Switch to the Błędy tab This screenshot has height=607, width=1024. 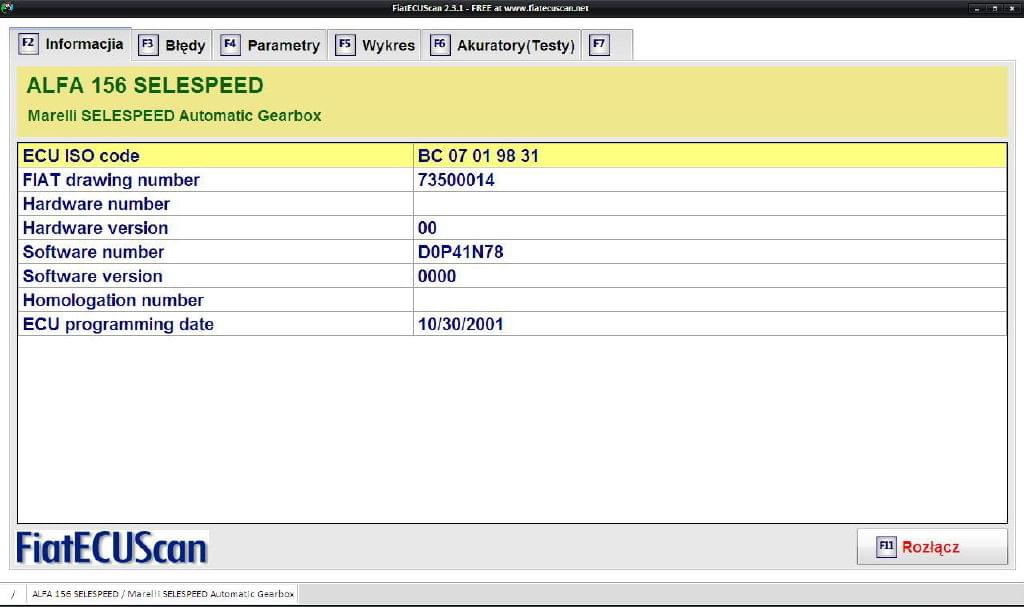[x=172, y=45]
